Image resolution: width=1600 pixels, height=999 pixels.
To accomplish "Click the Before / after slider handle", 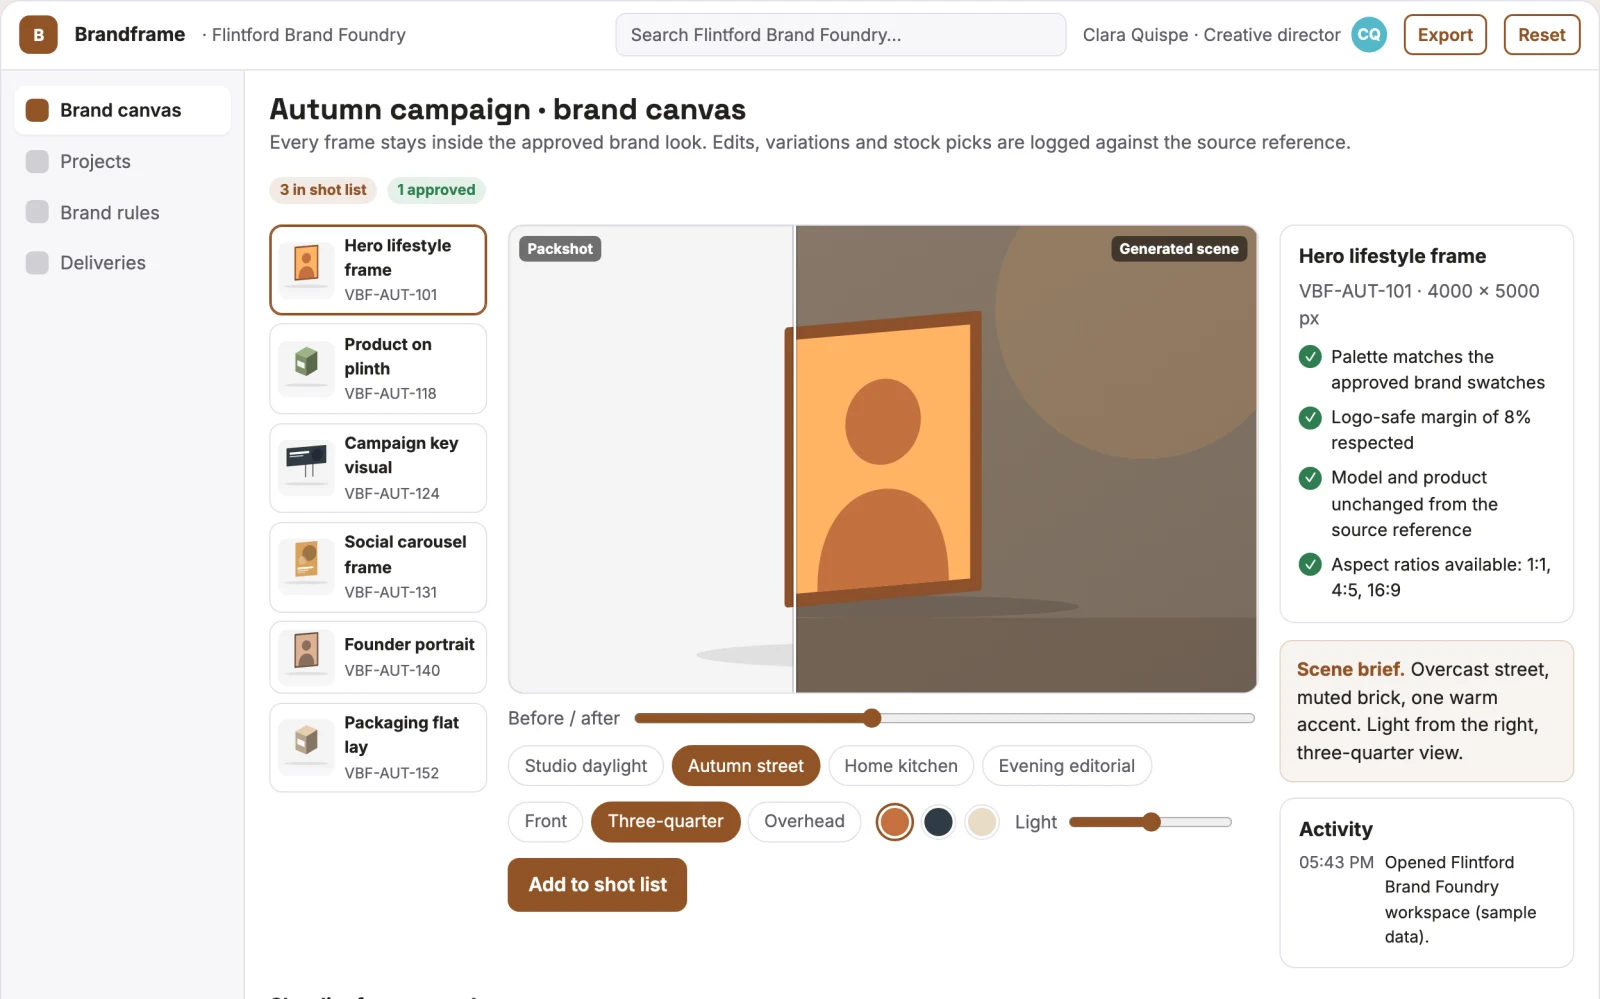I will (x=872, y=718).
